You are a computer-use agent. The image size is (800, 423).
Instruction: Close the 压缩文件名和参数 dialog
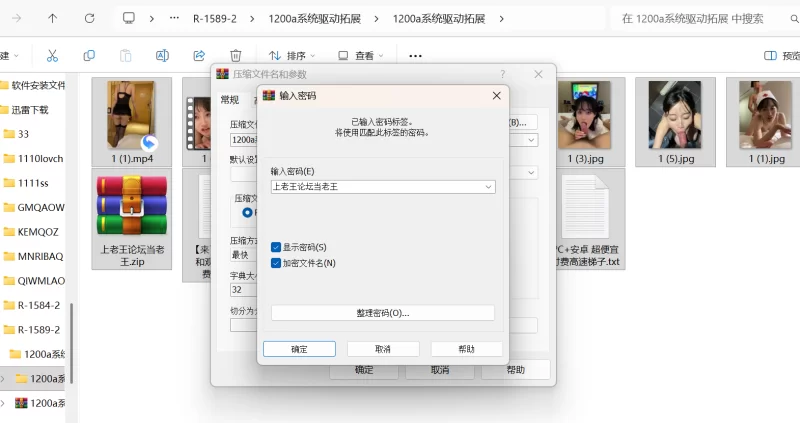[538, 74]
